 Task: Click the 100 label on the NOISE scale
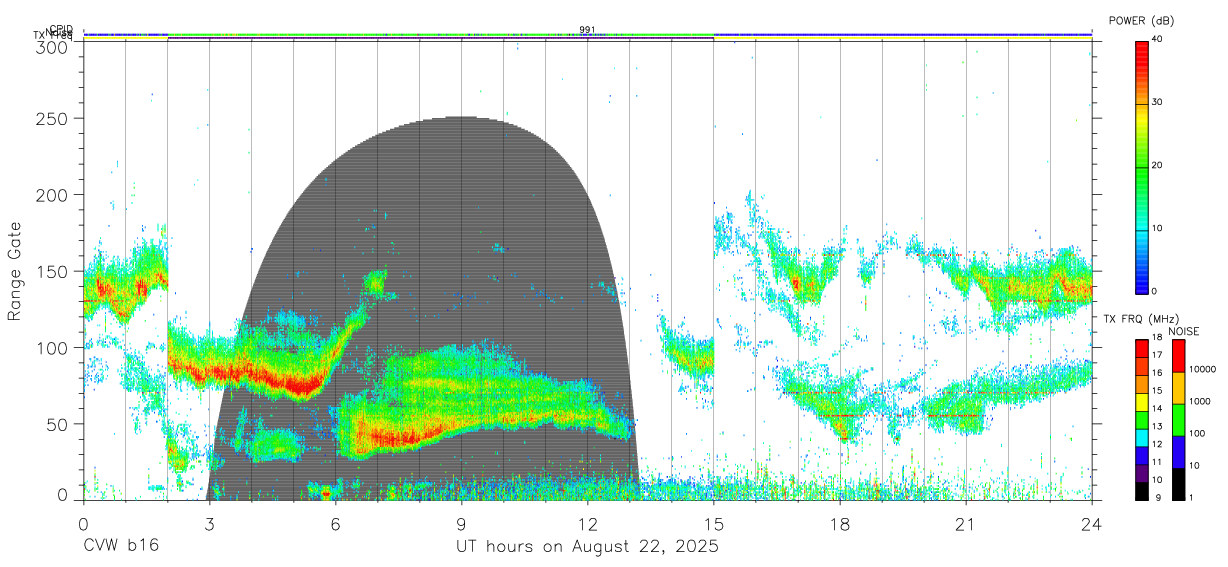pyautogui.click(x=1196, y=434)
